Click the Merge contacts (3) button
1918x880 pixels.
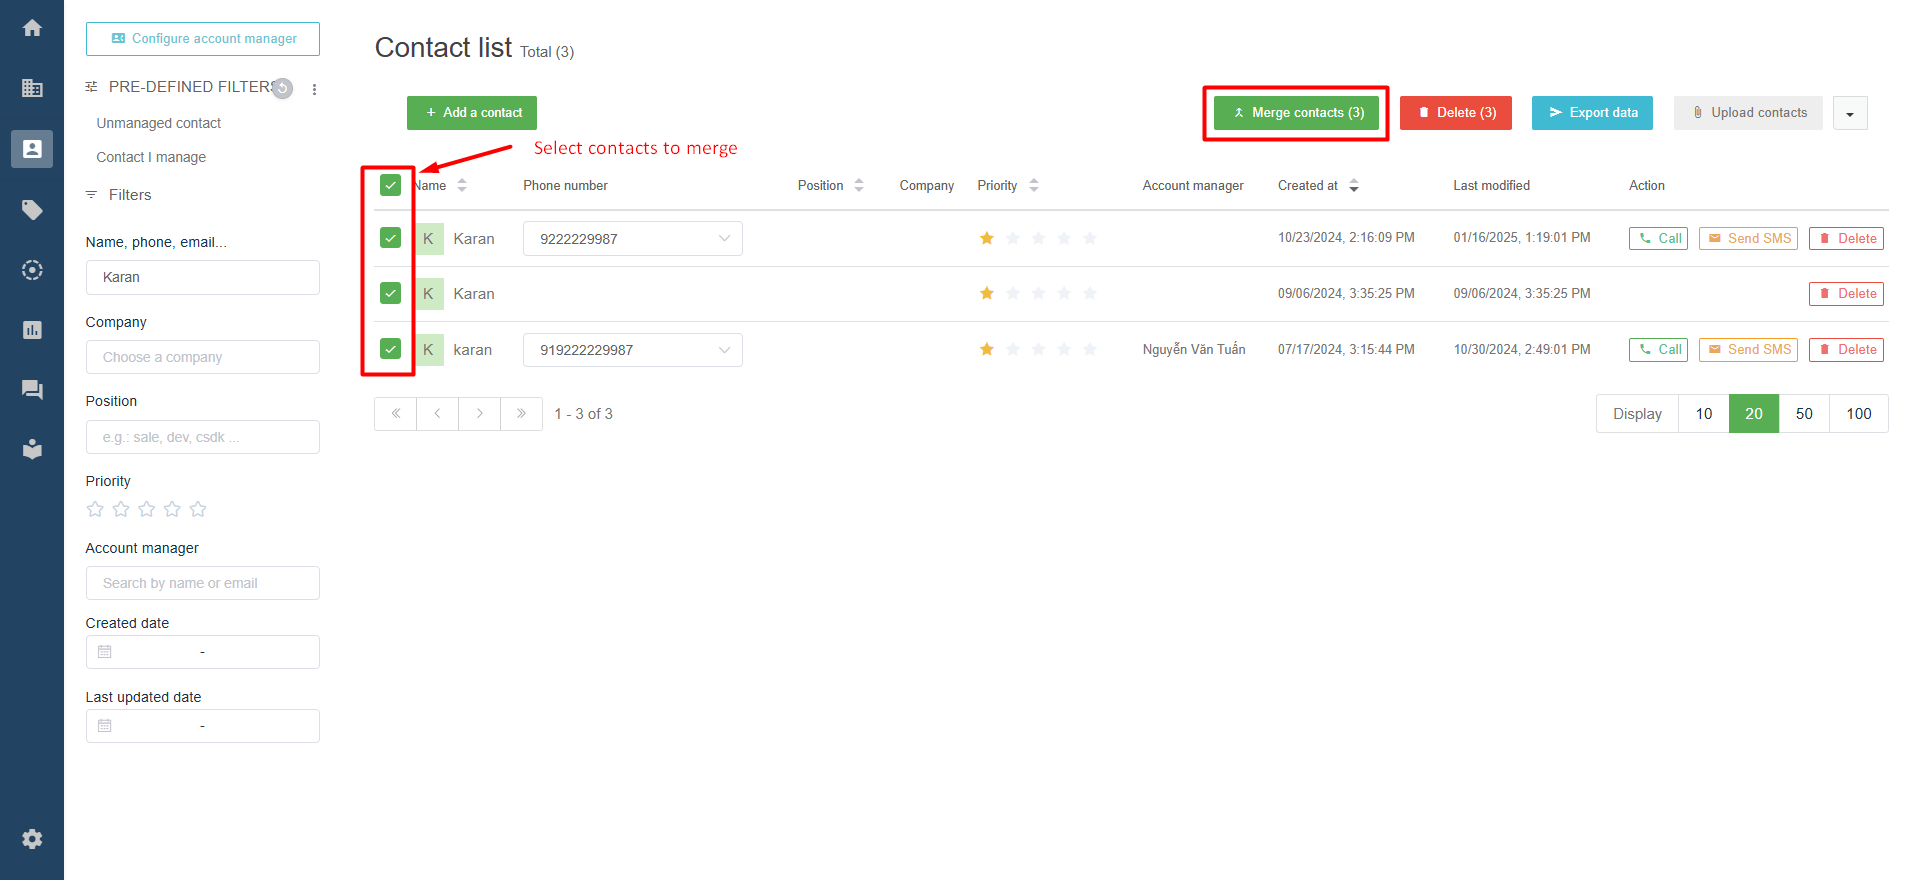point(1296,113)
